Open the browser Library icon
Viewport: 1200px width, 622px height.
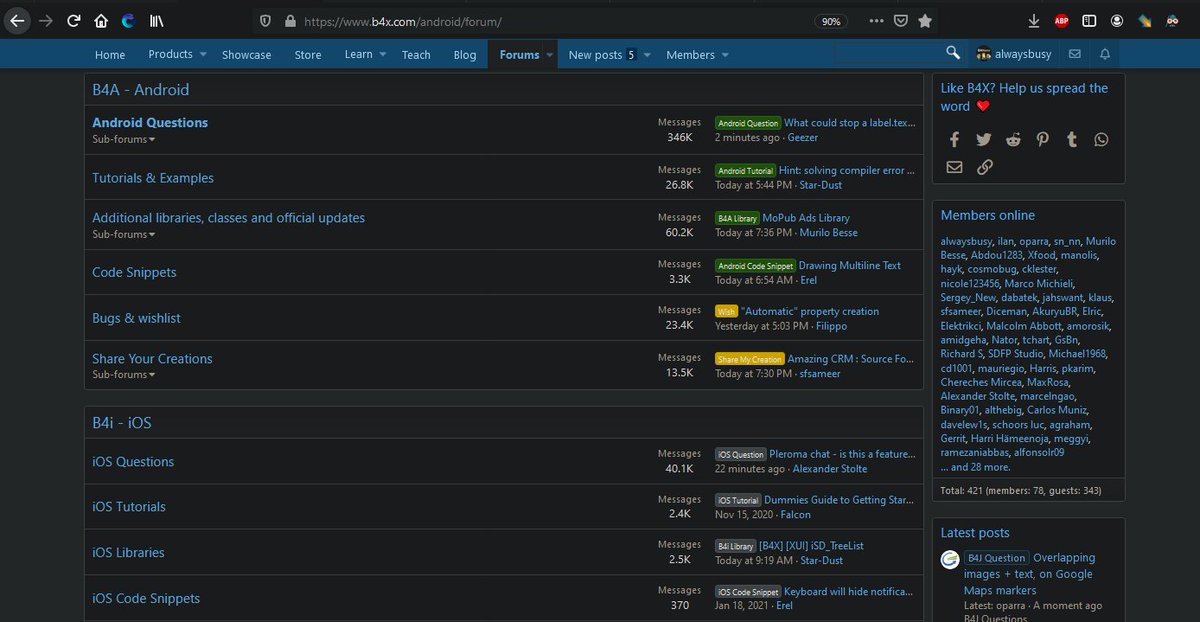point(156,20)
